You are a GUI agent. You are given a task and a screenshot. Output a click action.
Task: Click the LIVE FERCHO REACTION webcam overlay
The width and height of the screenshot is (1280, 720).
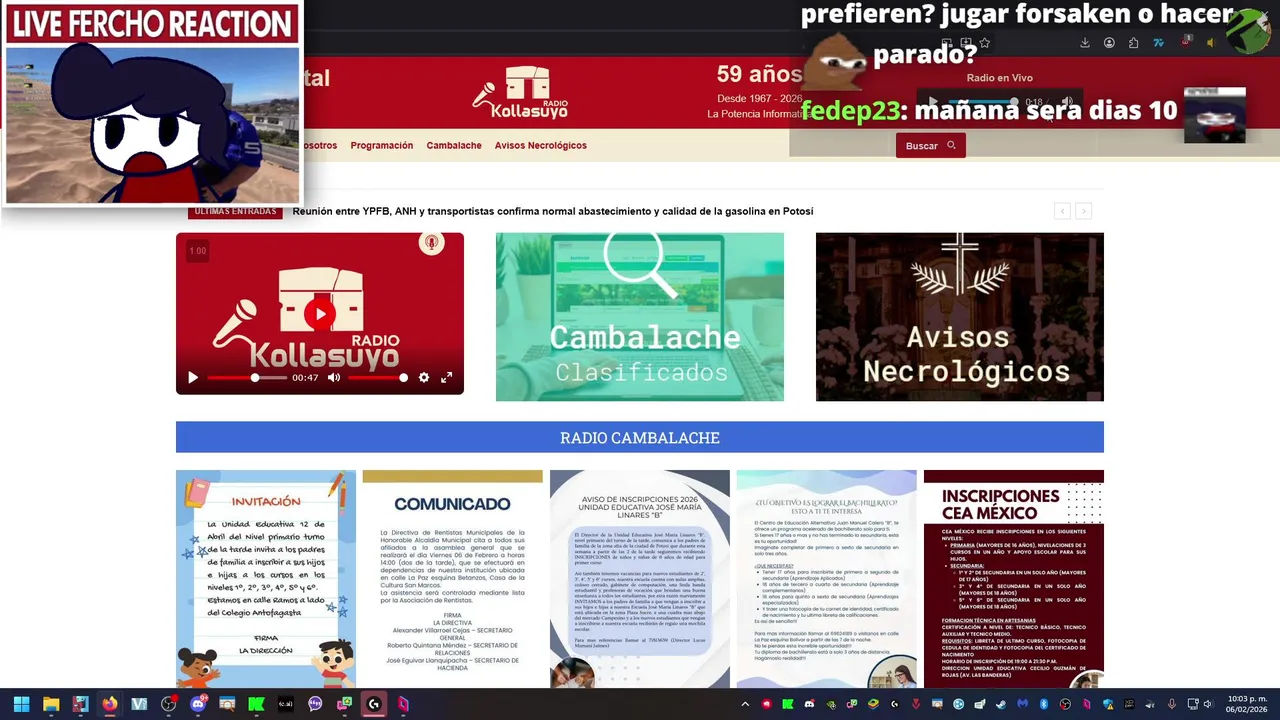point(151,103)
